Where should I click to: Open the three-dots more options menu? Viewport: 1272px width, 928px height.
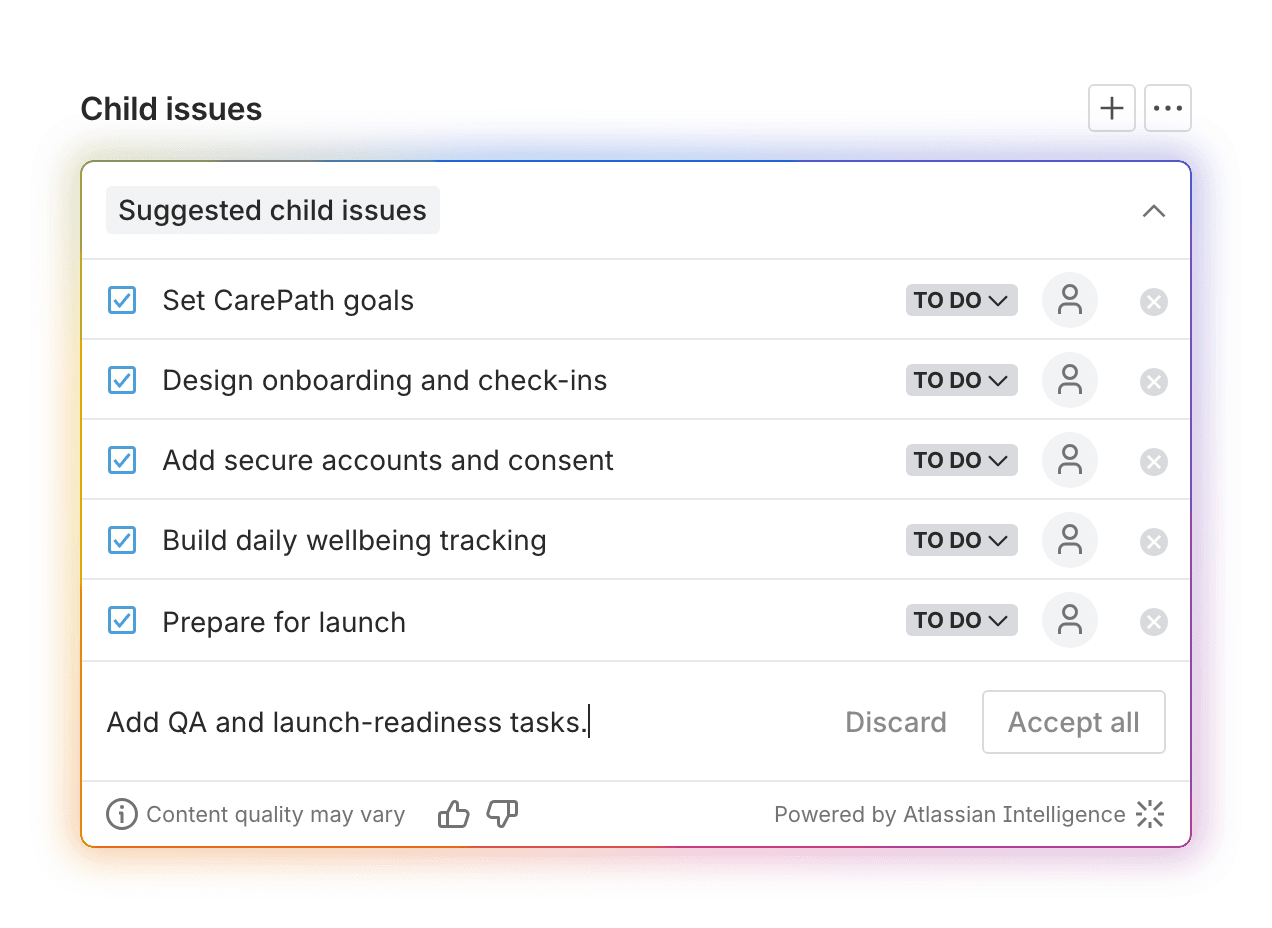tap(1168, 108)
